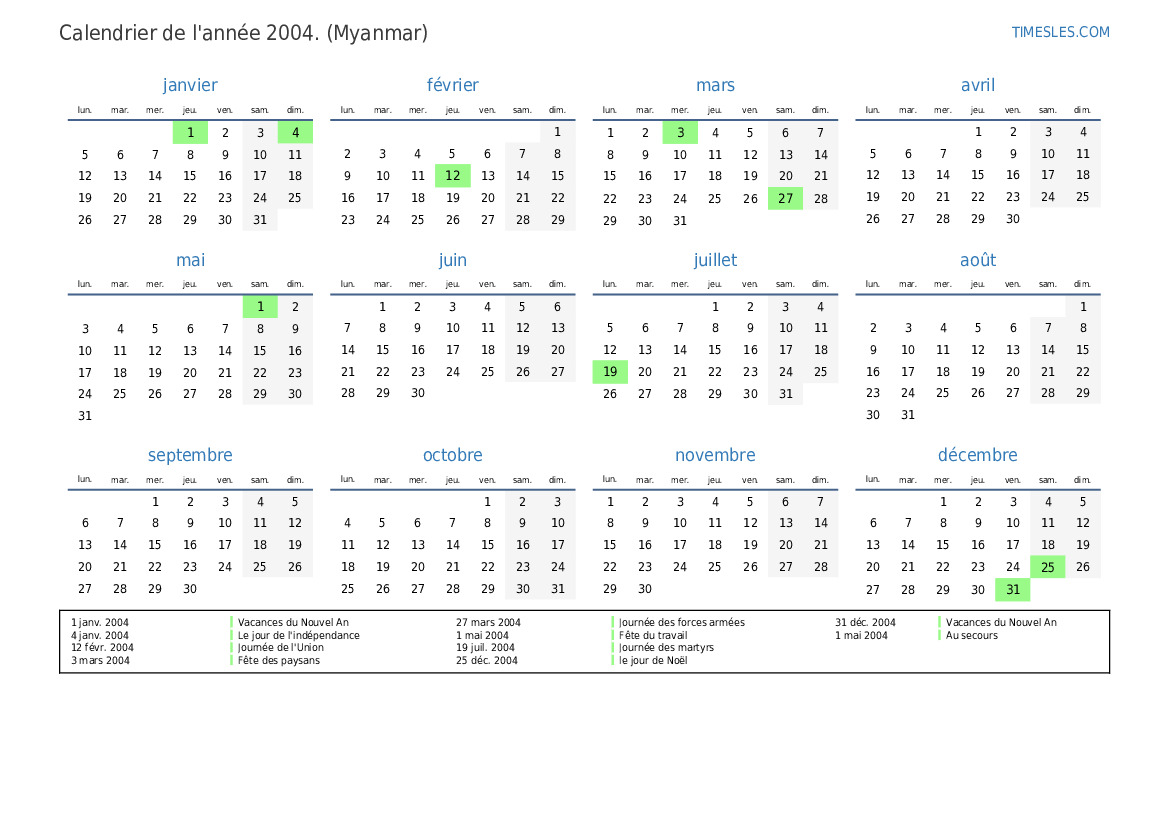Image resolution: width=1169 pixels, height=827 pixels.
Task: Select highlighted 27 in mars
Action: tap(785, 198)
